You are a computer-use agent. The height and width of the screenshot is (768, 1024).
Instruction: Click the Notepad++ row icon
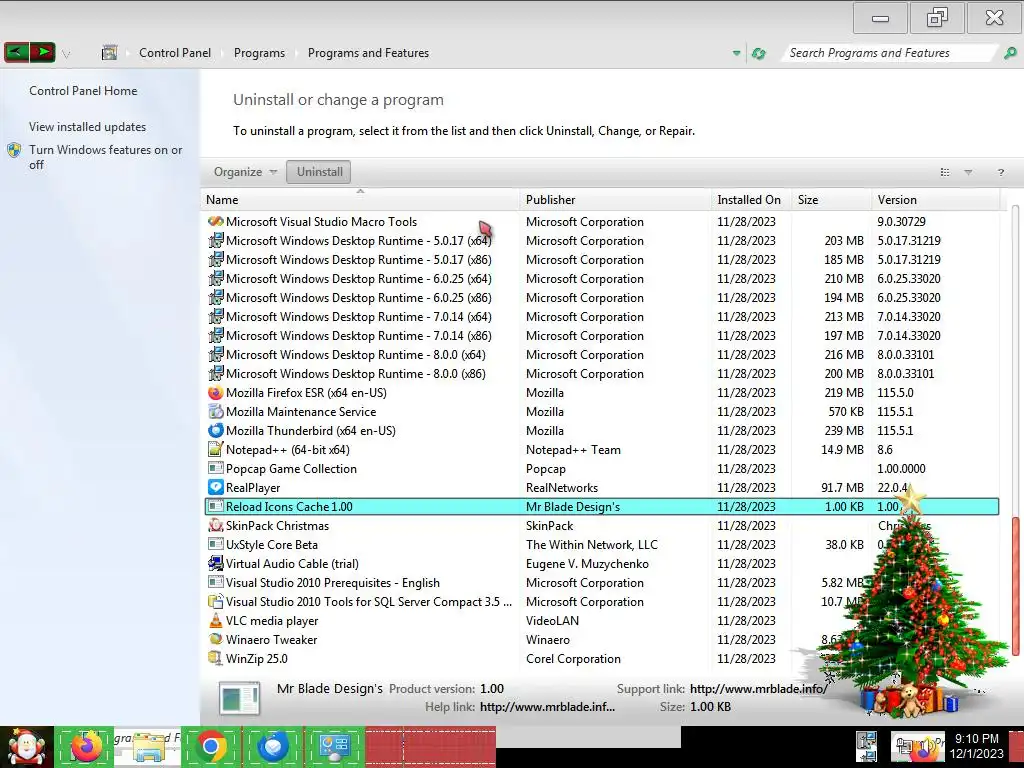(216, 449)
